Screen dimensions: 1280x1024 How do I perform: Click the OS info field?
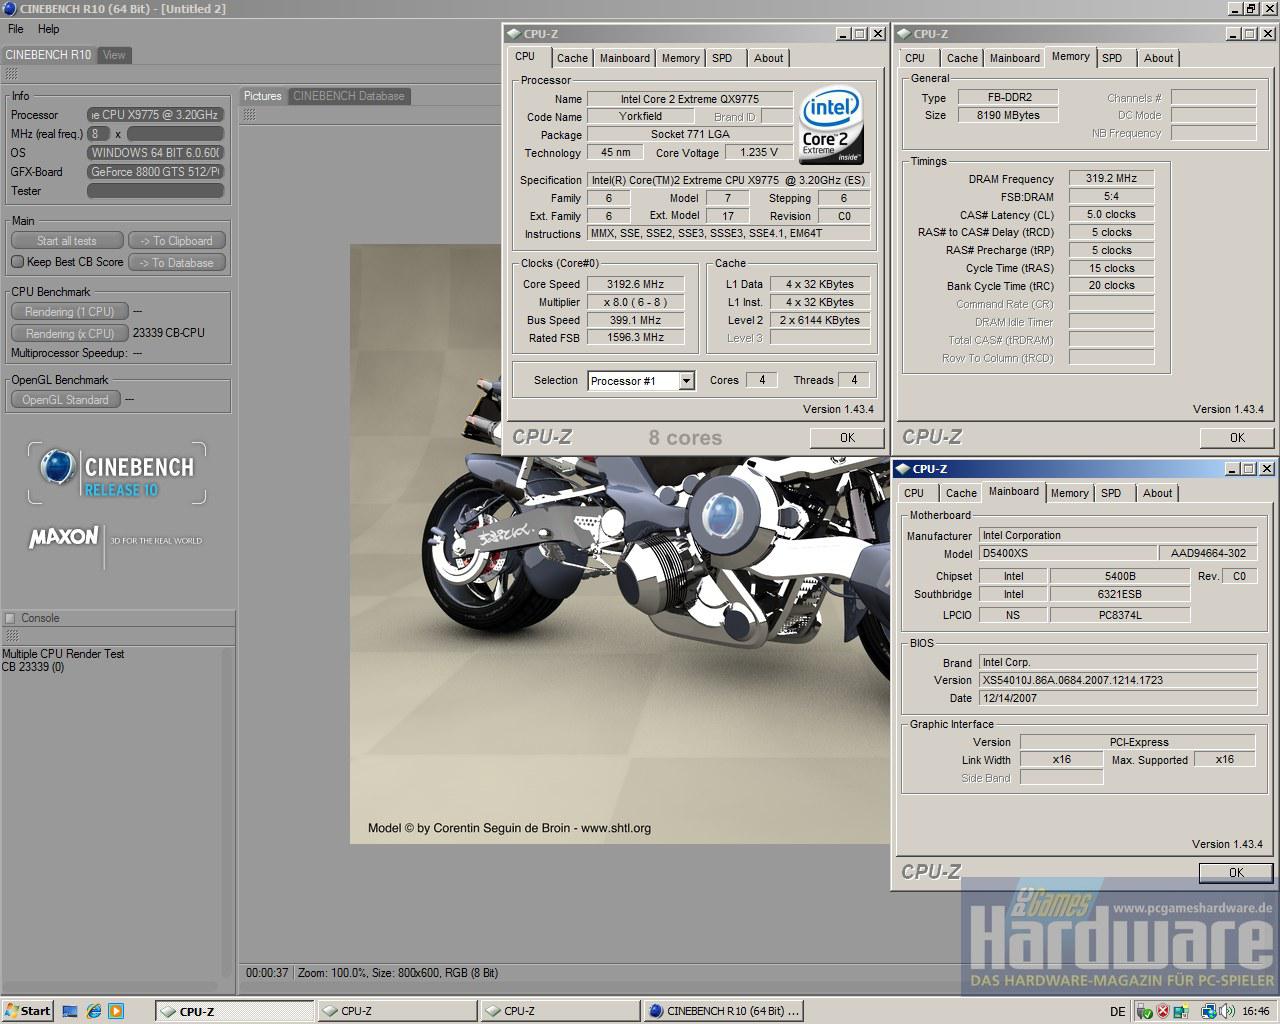point(155,153)
